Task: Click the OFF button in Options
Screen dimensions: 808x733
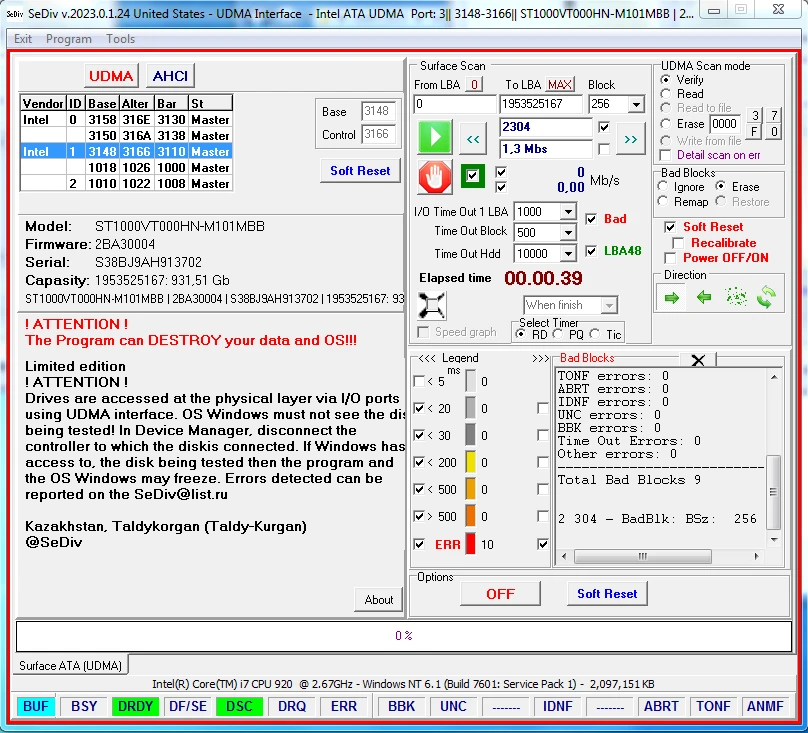Action: coord(500,594)
